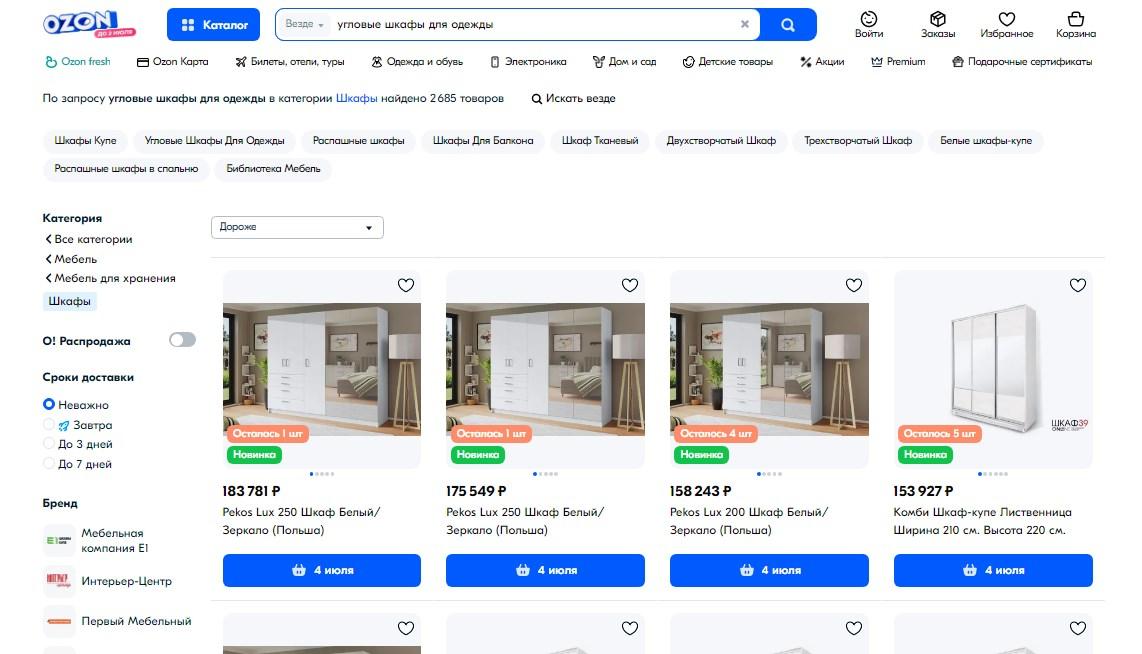
Task: Favorite the Комби Шкаф-купе Лиственница item
Action: coord(1078,285)
